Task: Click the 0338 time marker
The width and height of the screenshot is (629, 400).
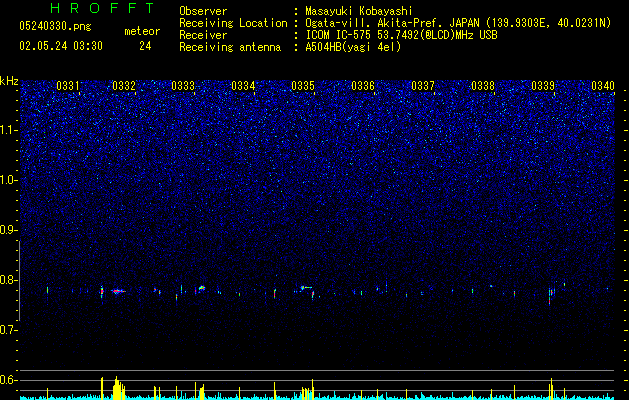Action: (483, 85)
